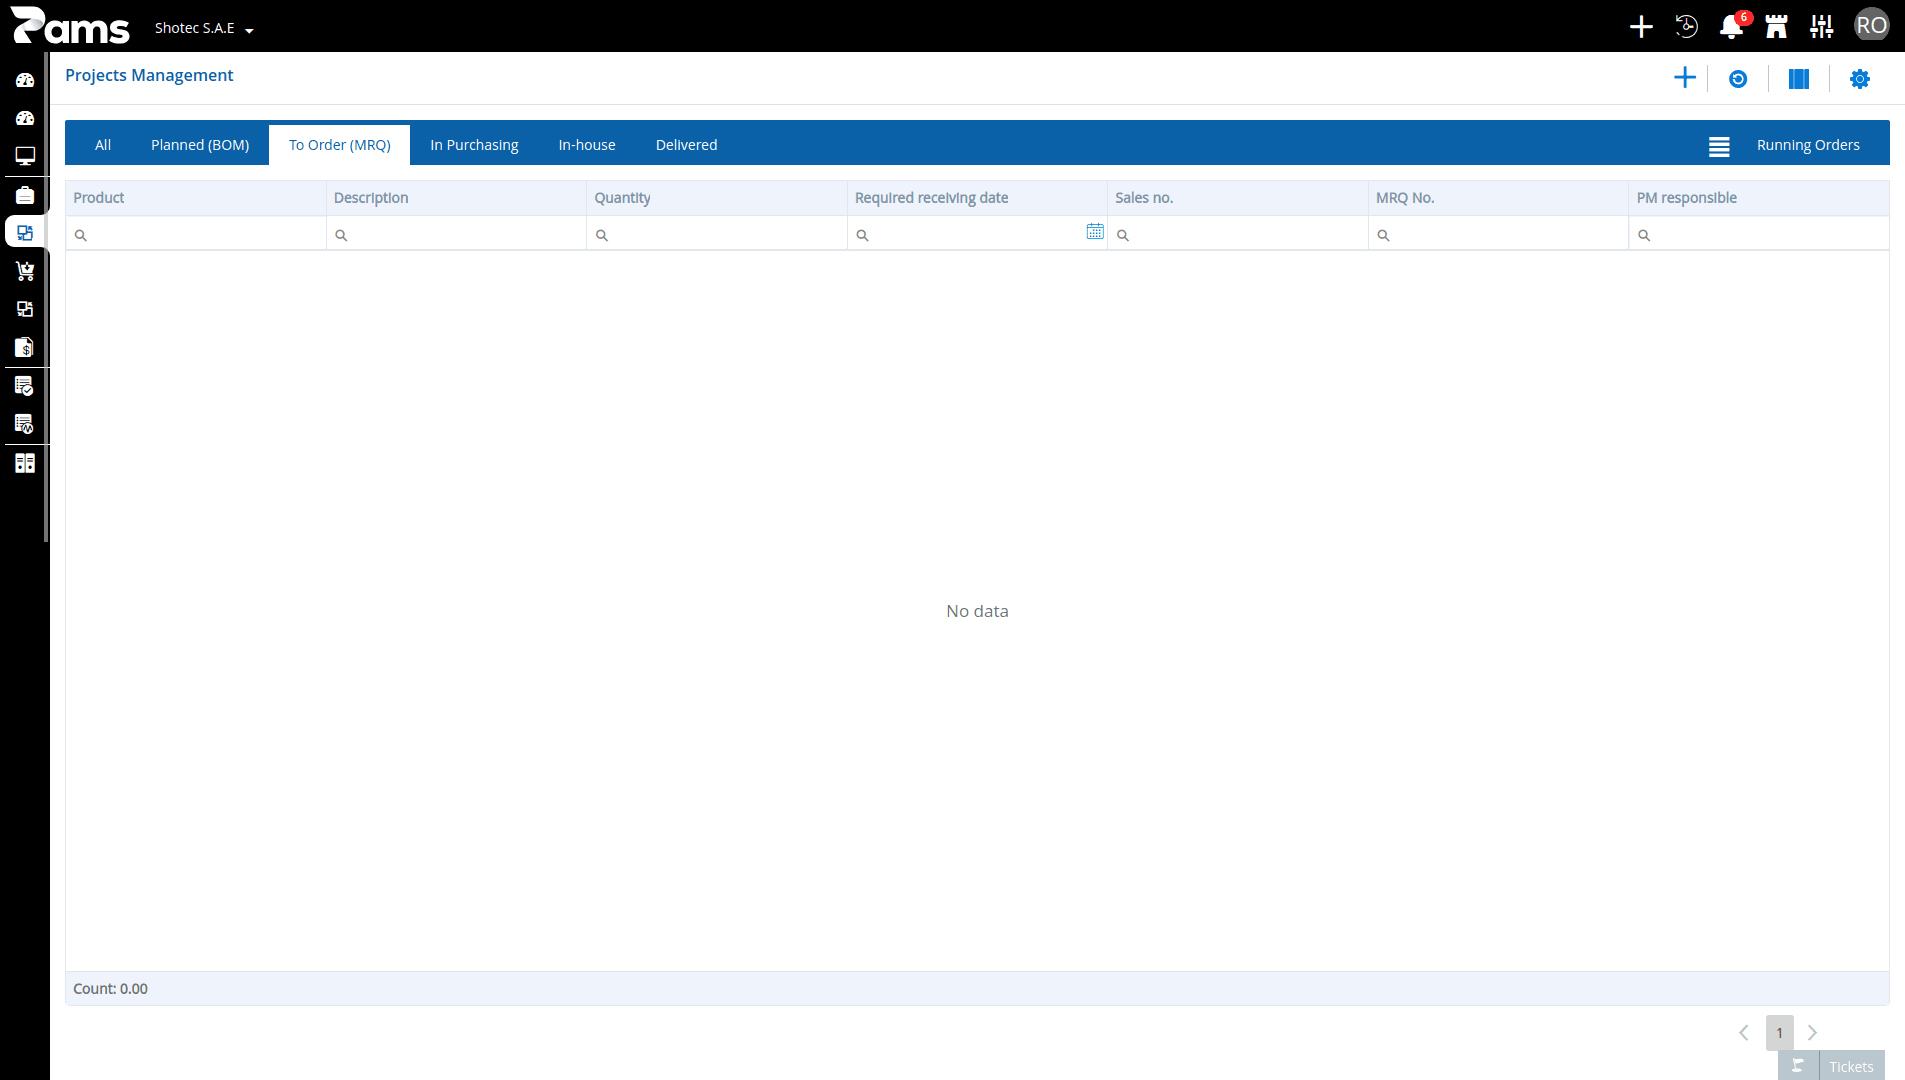The image size is (1905, 1080).
Task: Open the Tickets button at bottom
Action: click(x=1832, y=1066)
